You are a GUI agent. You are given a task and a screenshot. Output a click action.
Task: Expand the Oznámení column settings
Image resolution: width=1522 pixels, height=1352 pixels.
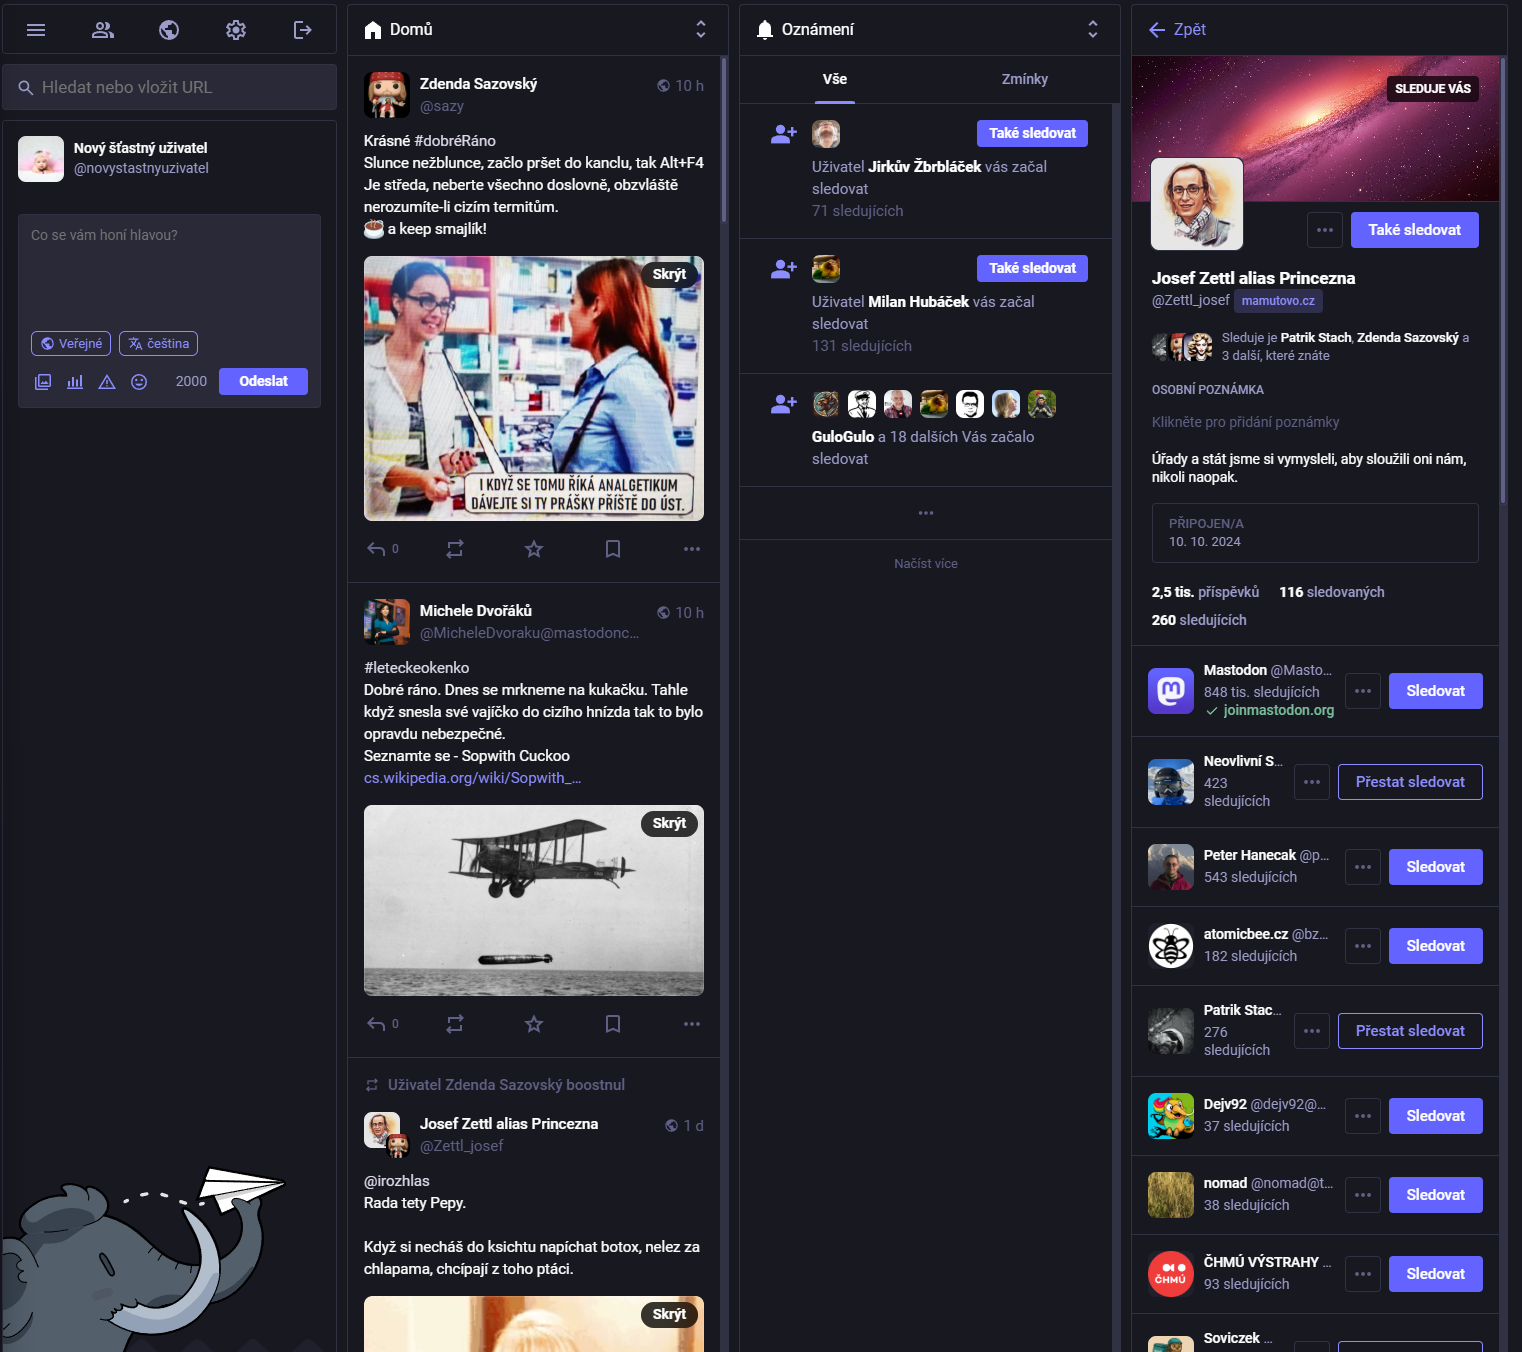(x=1093, y=30)
